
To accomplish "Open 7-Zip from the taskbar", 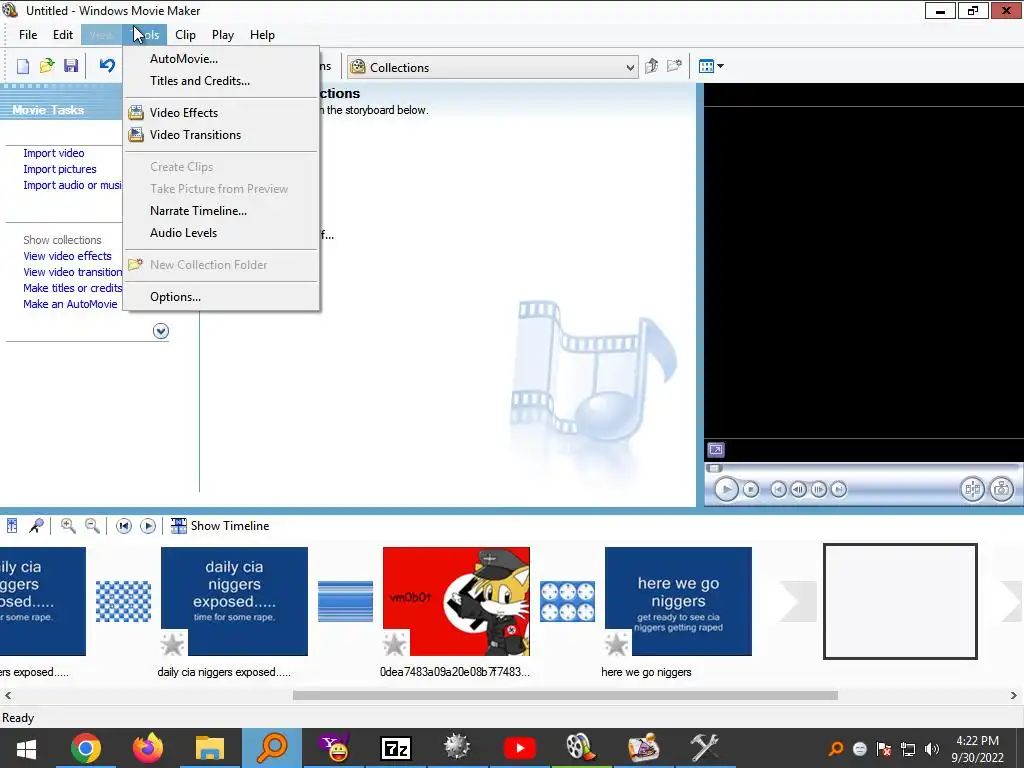I will click(x=396, y=748).
